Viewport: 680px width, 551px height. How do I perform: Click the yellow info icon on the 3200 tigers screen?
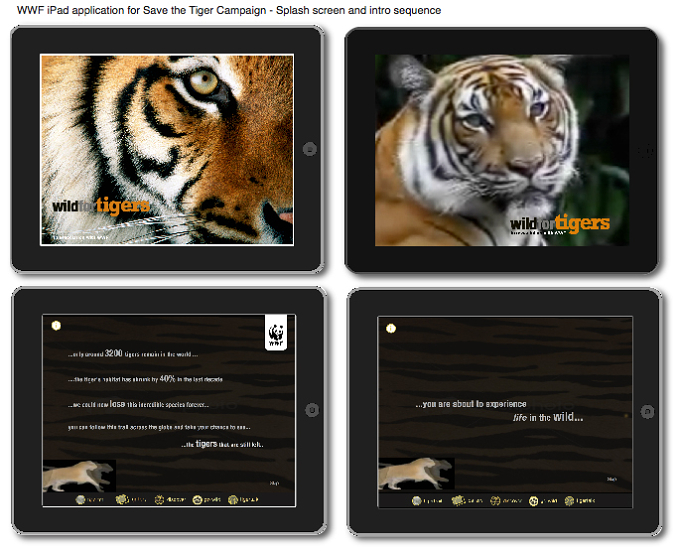56,325
